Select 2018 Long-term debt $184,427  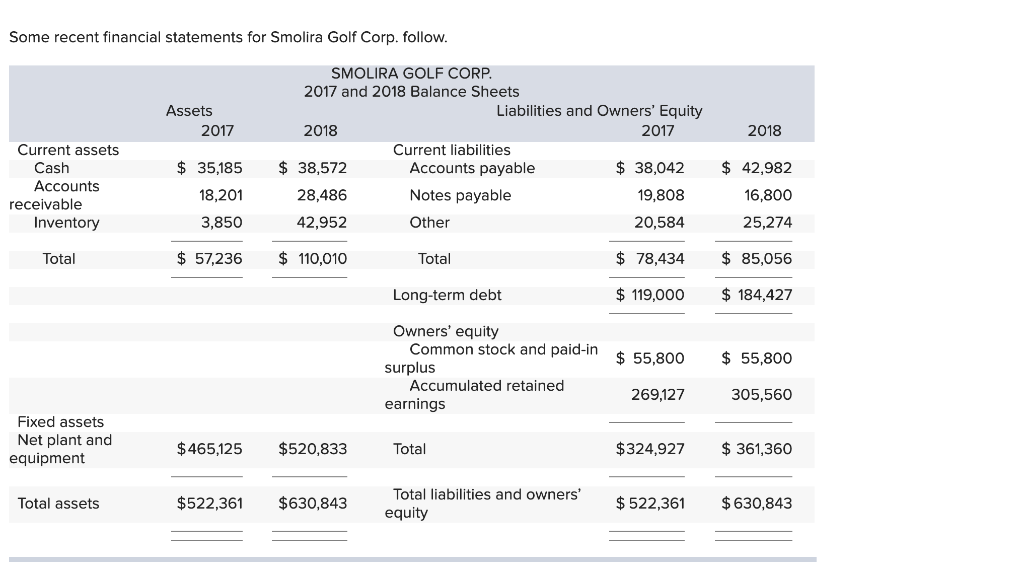click(x=756, y=295)
